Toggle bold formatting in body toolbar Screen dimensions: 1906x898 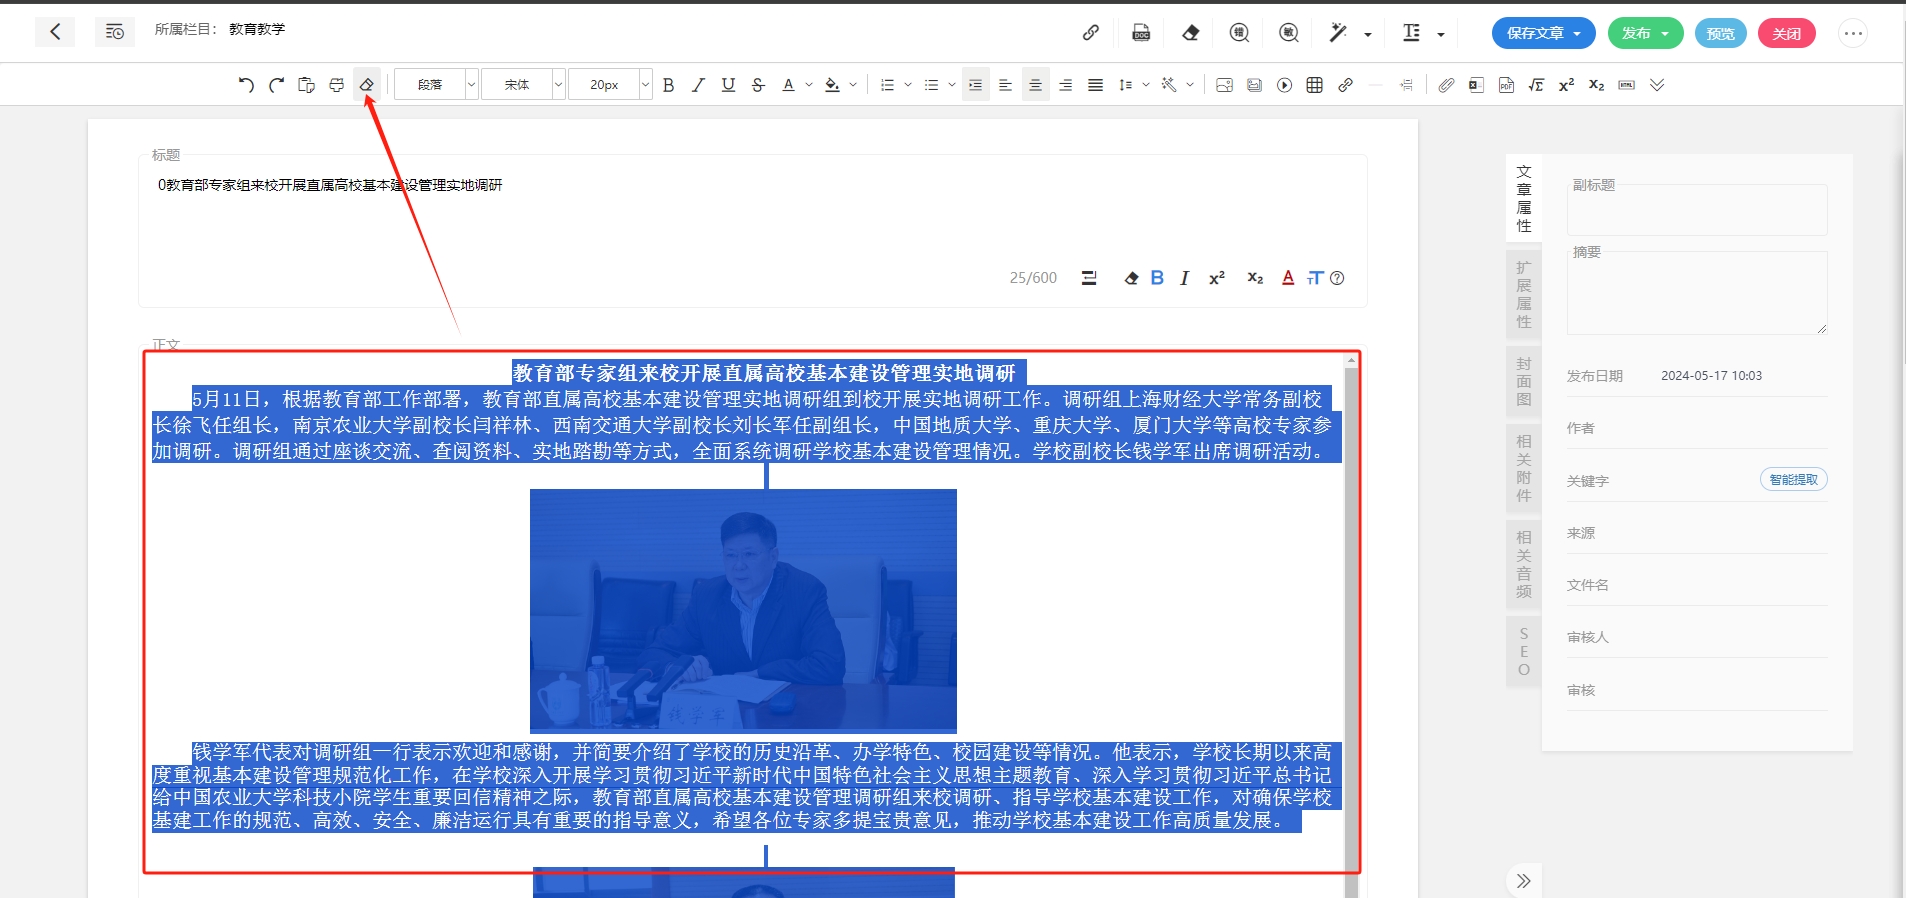click(x=669, y=85)
